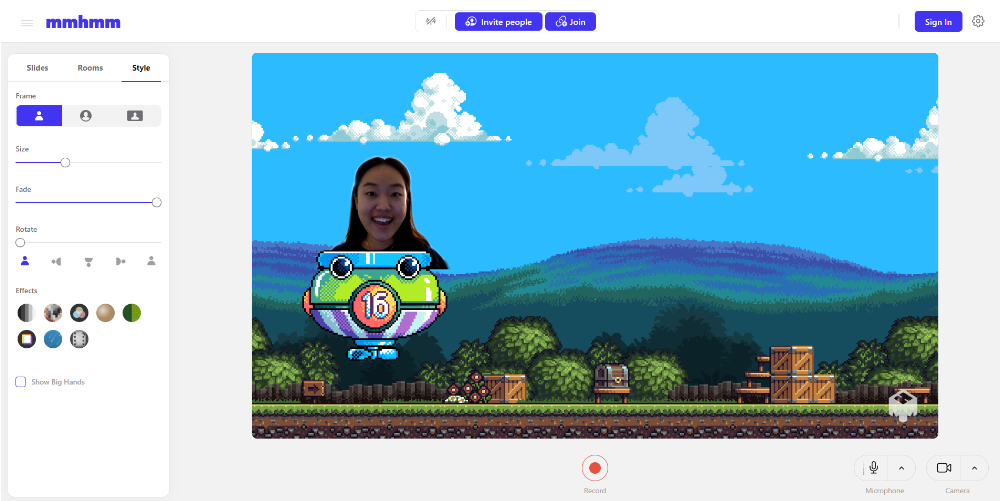Viewport: 1000px width, 501px height.
Task: Apply black-and-white gradient effect
Action: tap(26, 313)
